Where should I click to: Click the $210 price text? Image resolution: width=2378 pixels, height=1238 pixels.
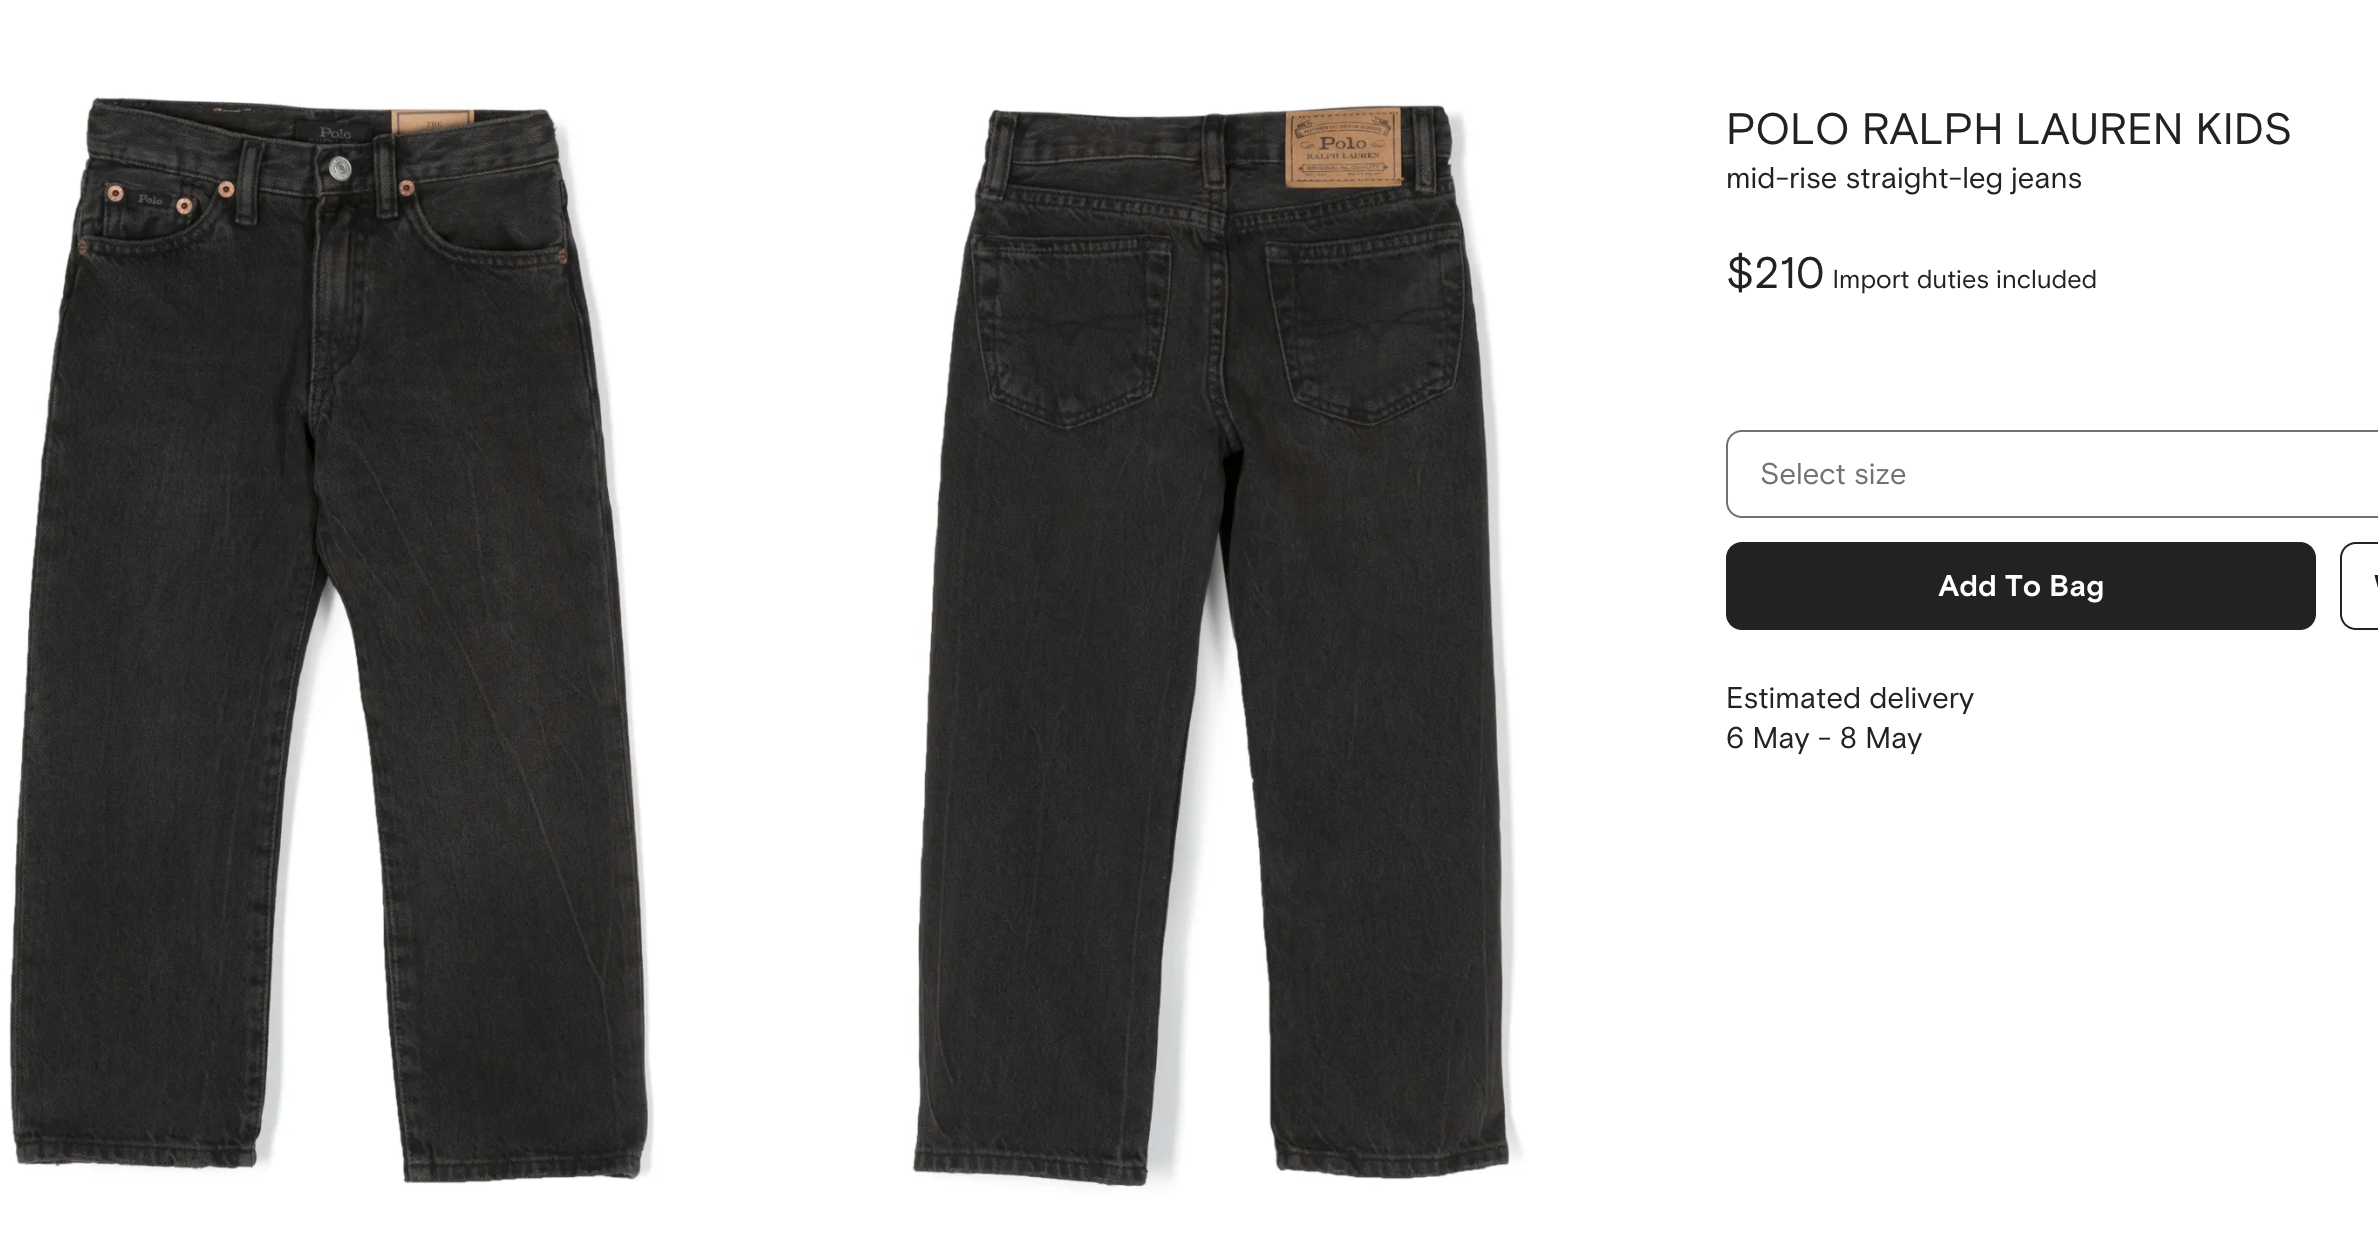tap(1775, 273)
